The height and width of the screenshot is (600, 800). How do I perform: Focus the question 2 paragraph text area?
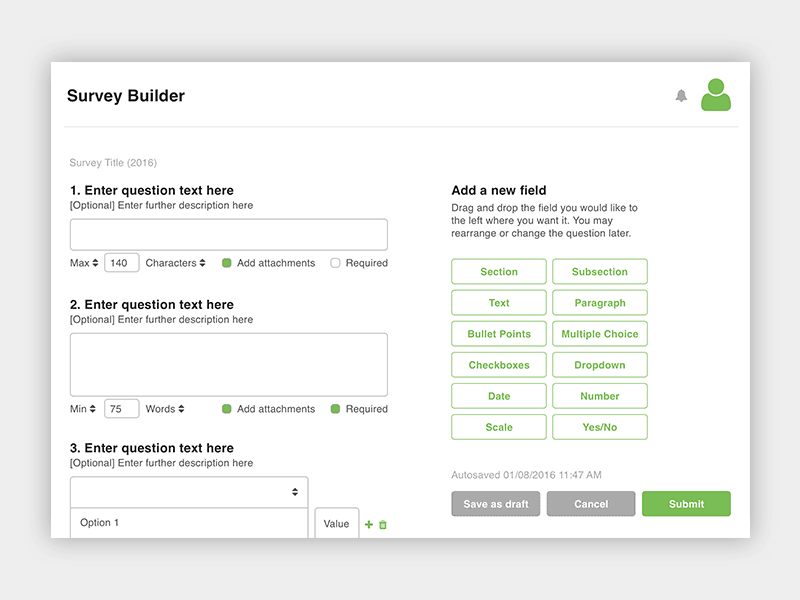coord(229,365)
